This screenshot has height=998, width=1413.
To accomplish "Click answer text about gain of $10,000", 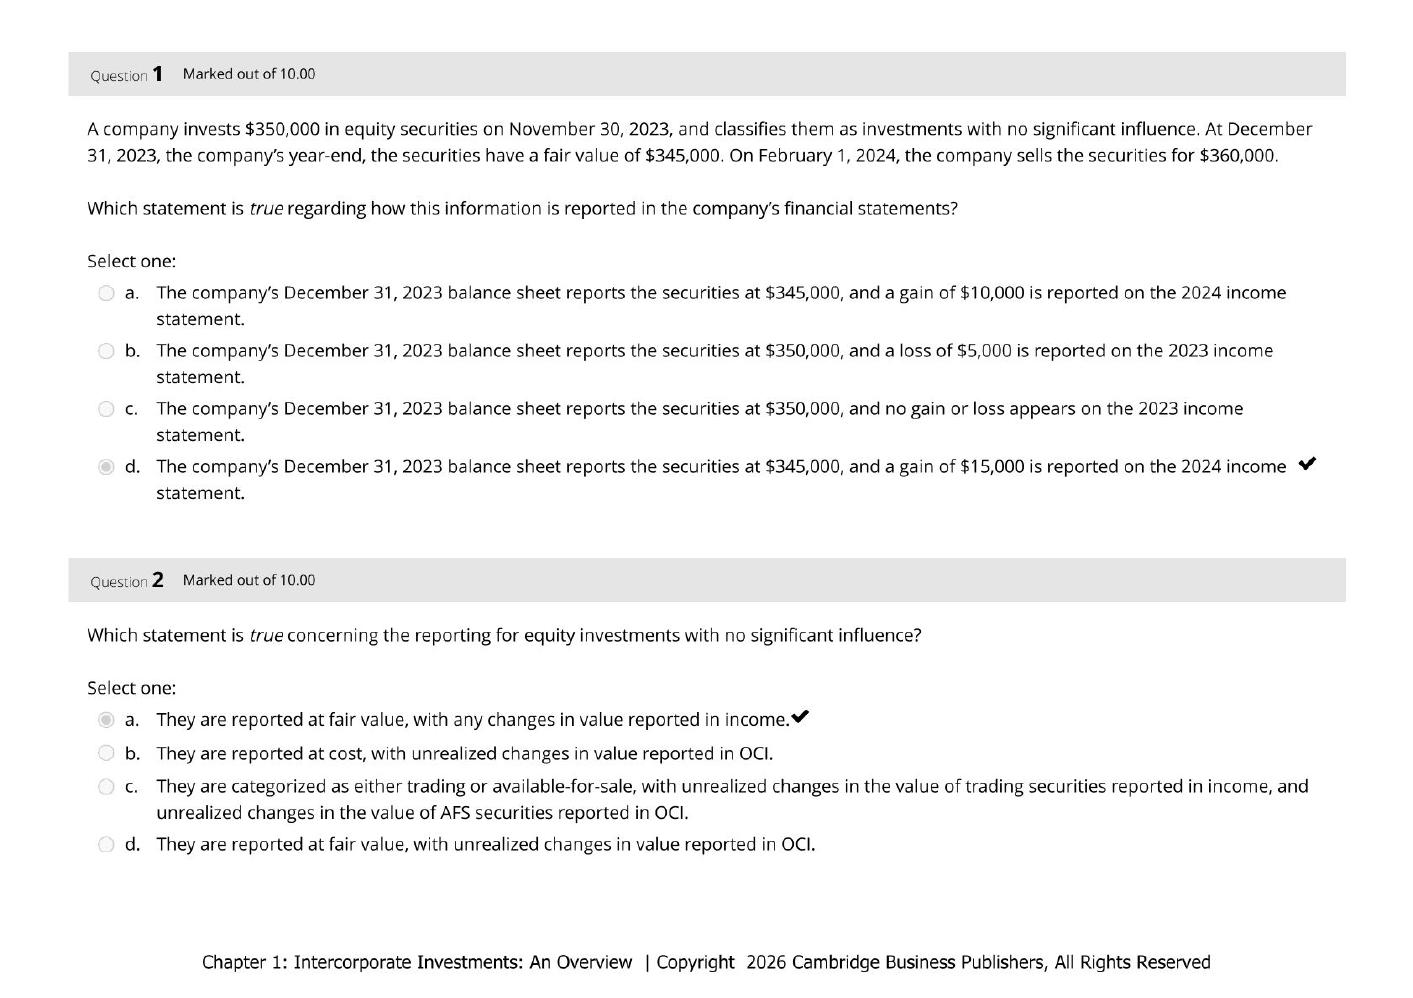I will click(721, 306).
